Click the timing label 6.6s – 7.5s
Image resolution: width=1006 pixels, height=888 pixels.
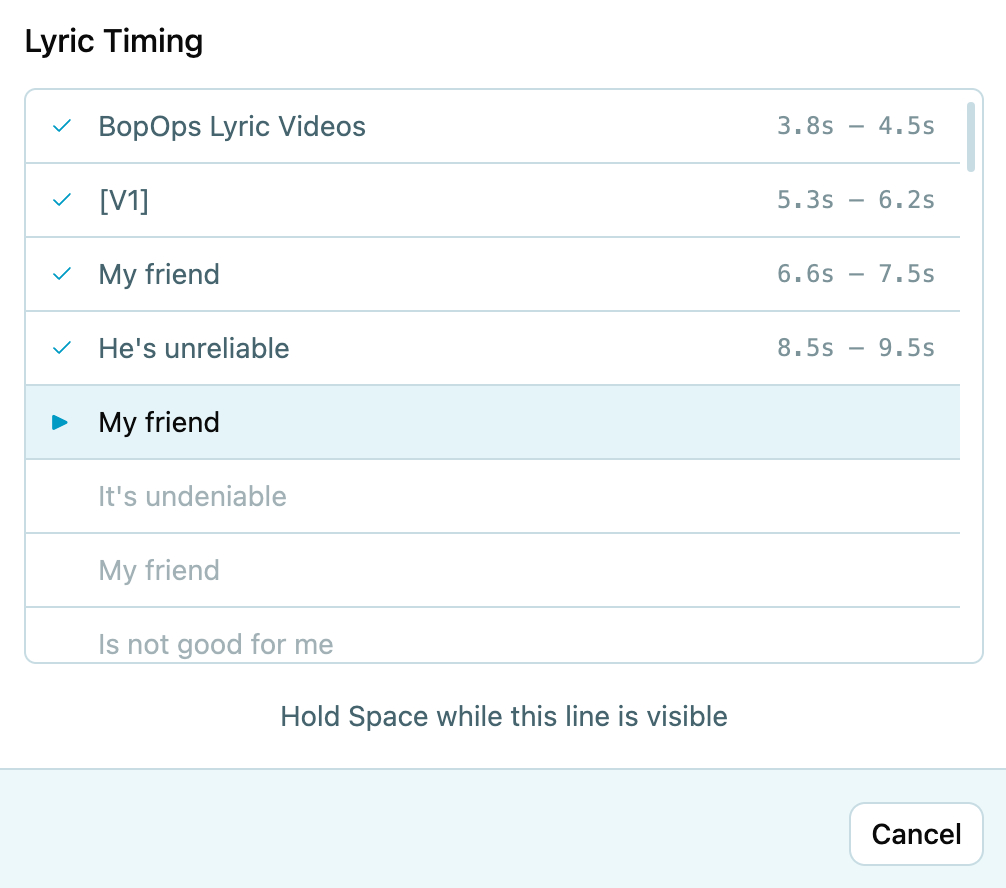[x=856, y=274]
